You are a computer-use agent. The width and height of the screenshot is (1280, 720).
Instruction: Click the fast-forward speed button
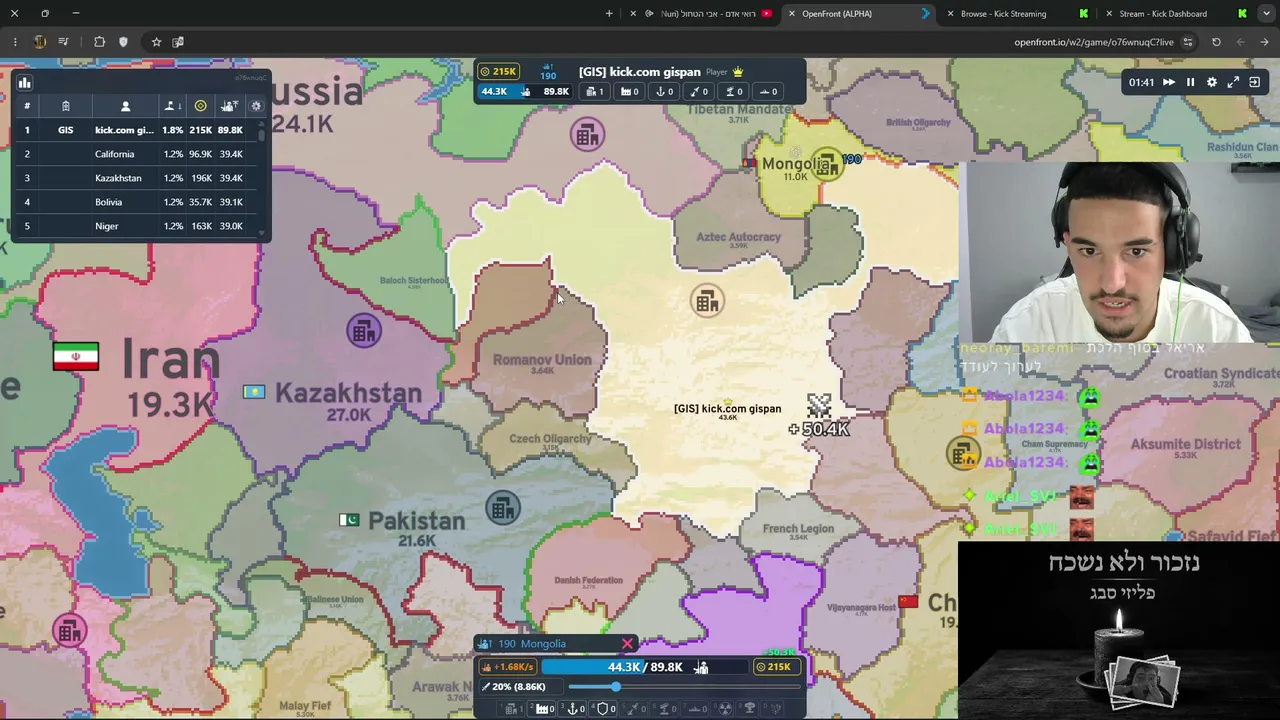[x=1168, y=82]
